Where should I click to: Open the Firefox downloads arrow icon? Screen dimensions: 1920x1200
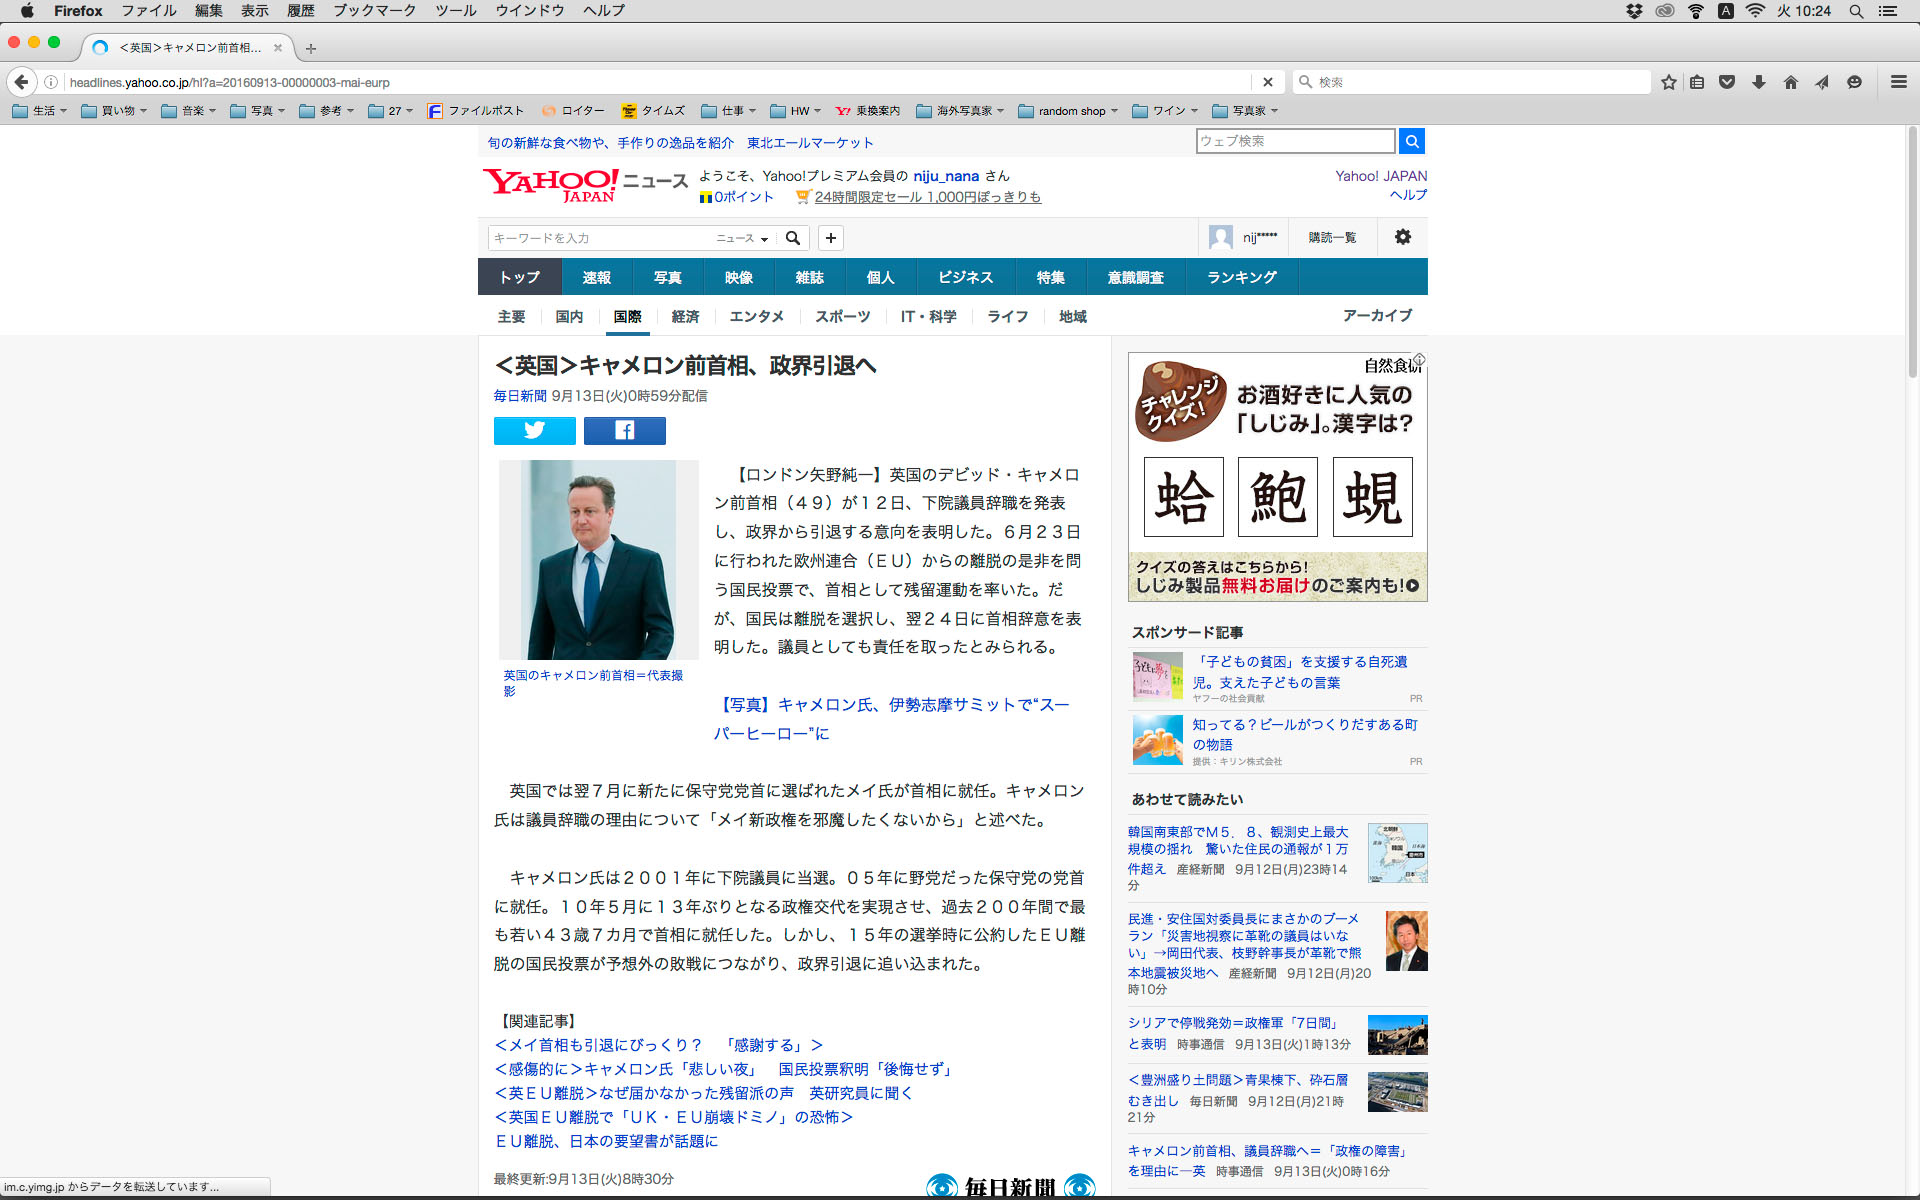point(1758,82)
